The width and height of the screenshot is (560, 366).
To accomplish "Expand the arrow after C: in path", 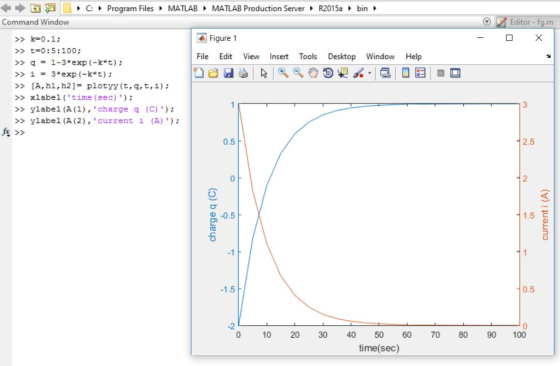I will [100, 8].
